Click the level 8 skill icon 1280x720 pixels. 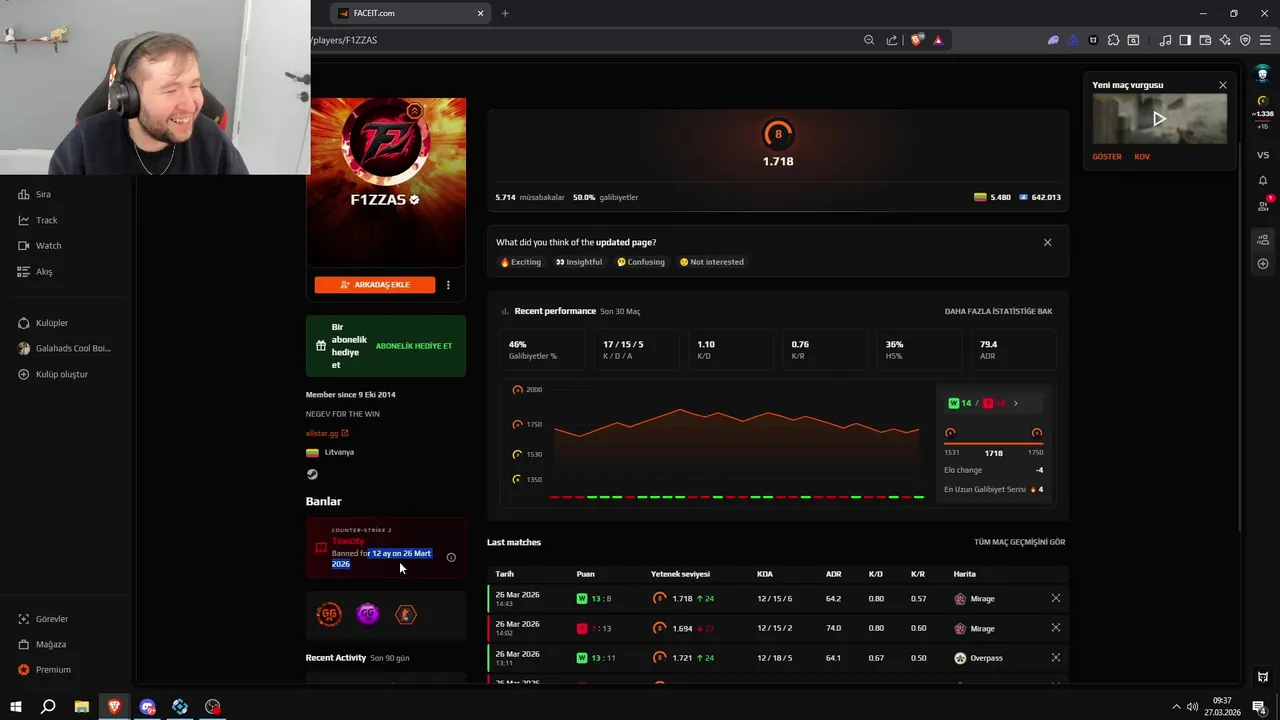778,134
